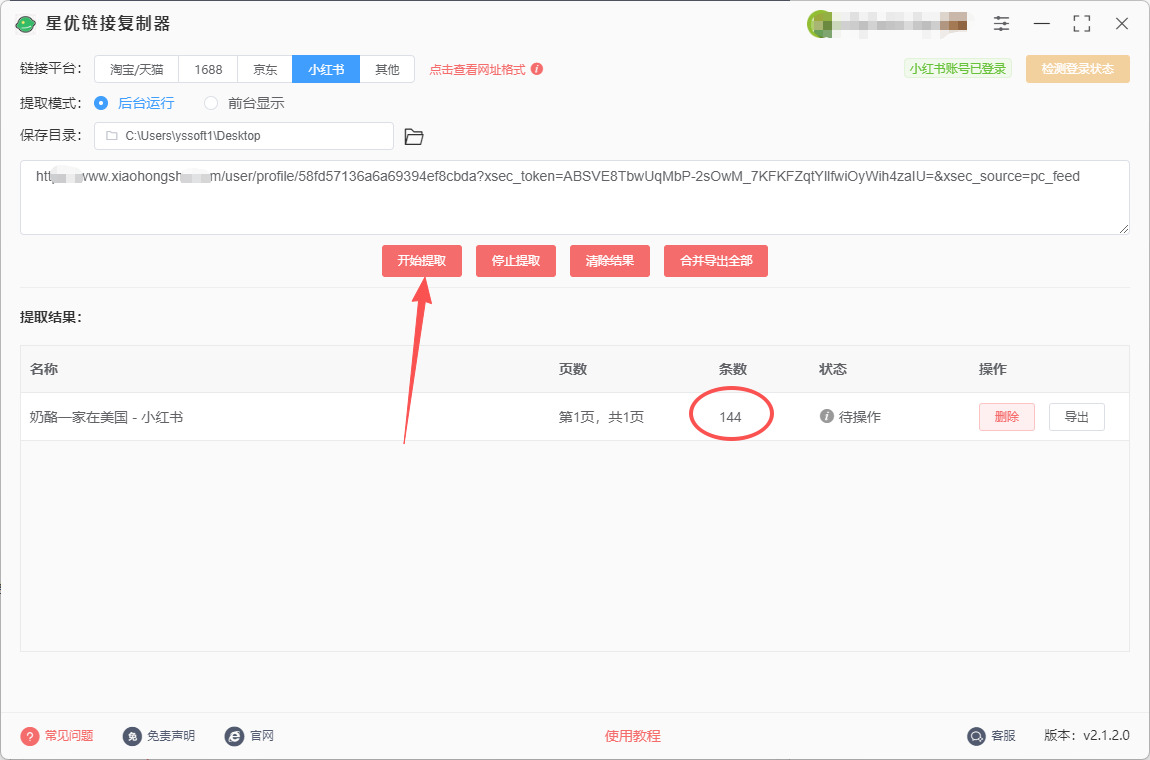Close the application window
Screen dimensions: 1150x760
pos(1121,23)
